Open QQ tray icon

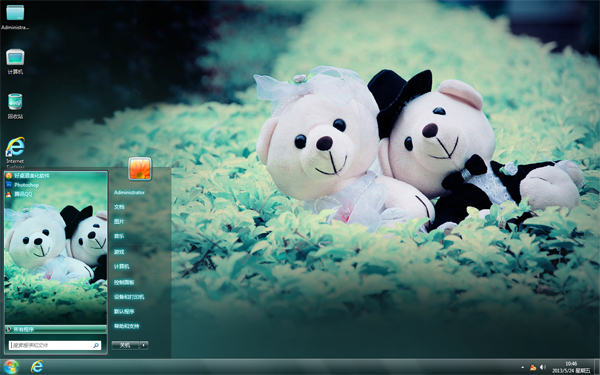[533, 367]
